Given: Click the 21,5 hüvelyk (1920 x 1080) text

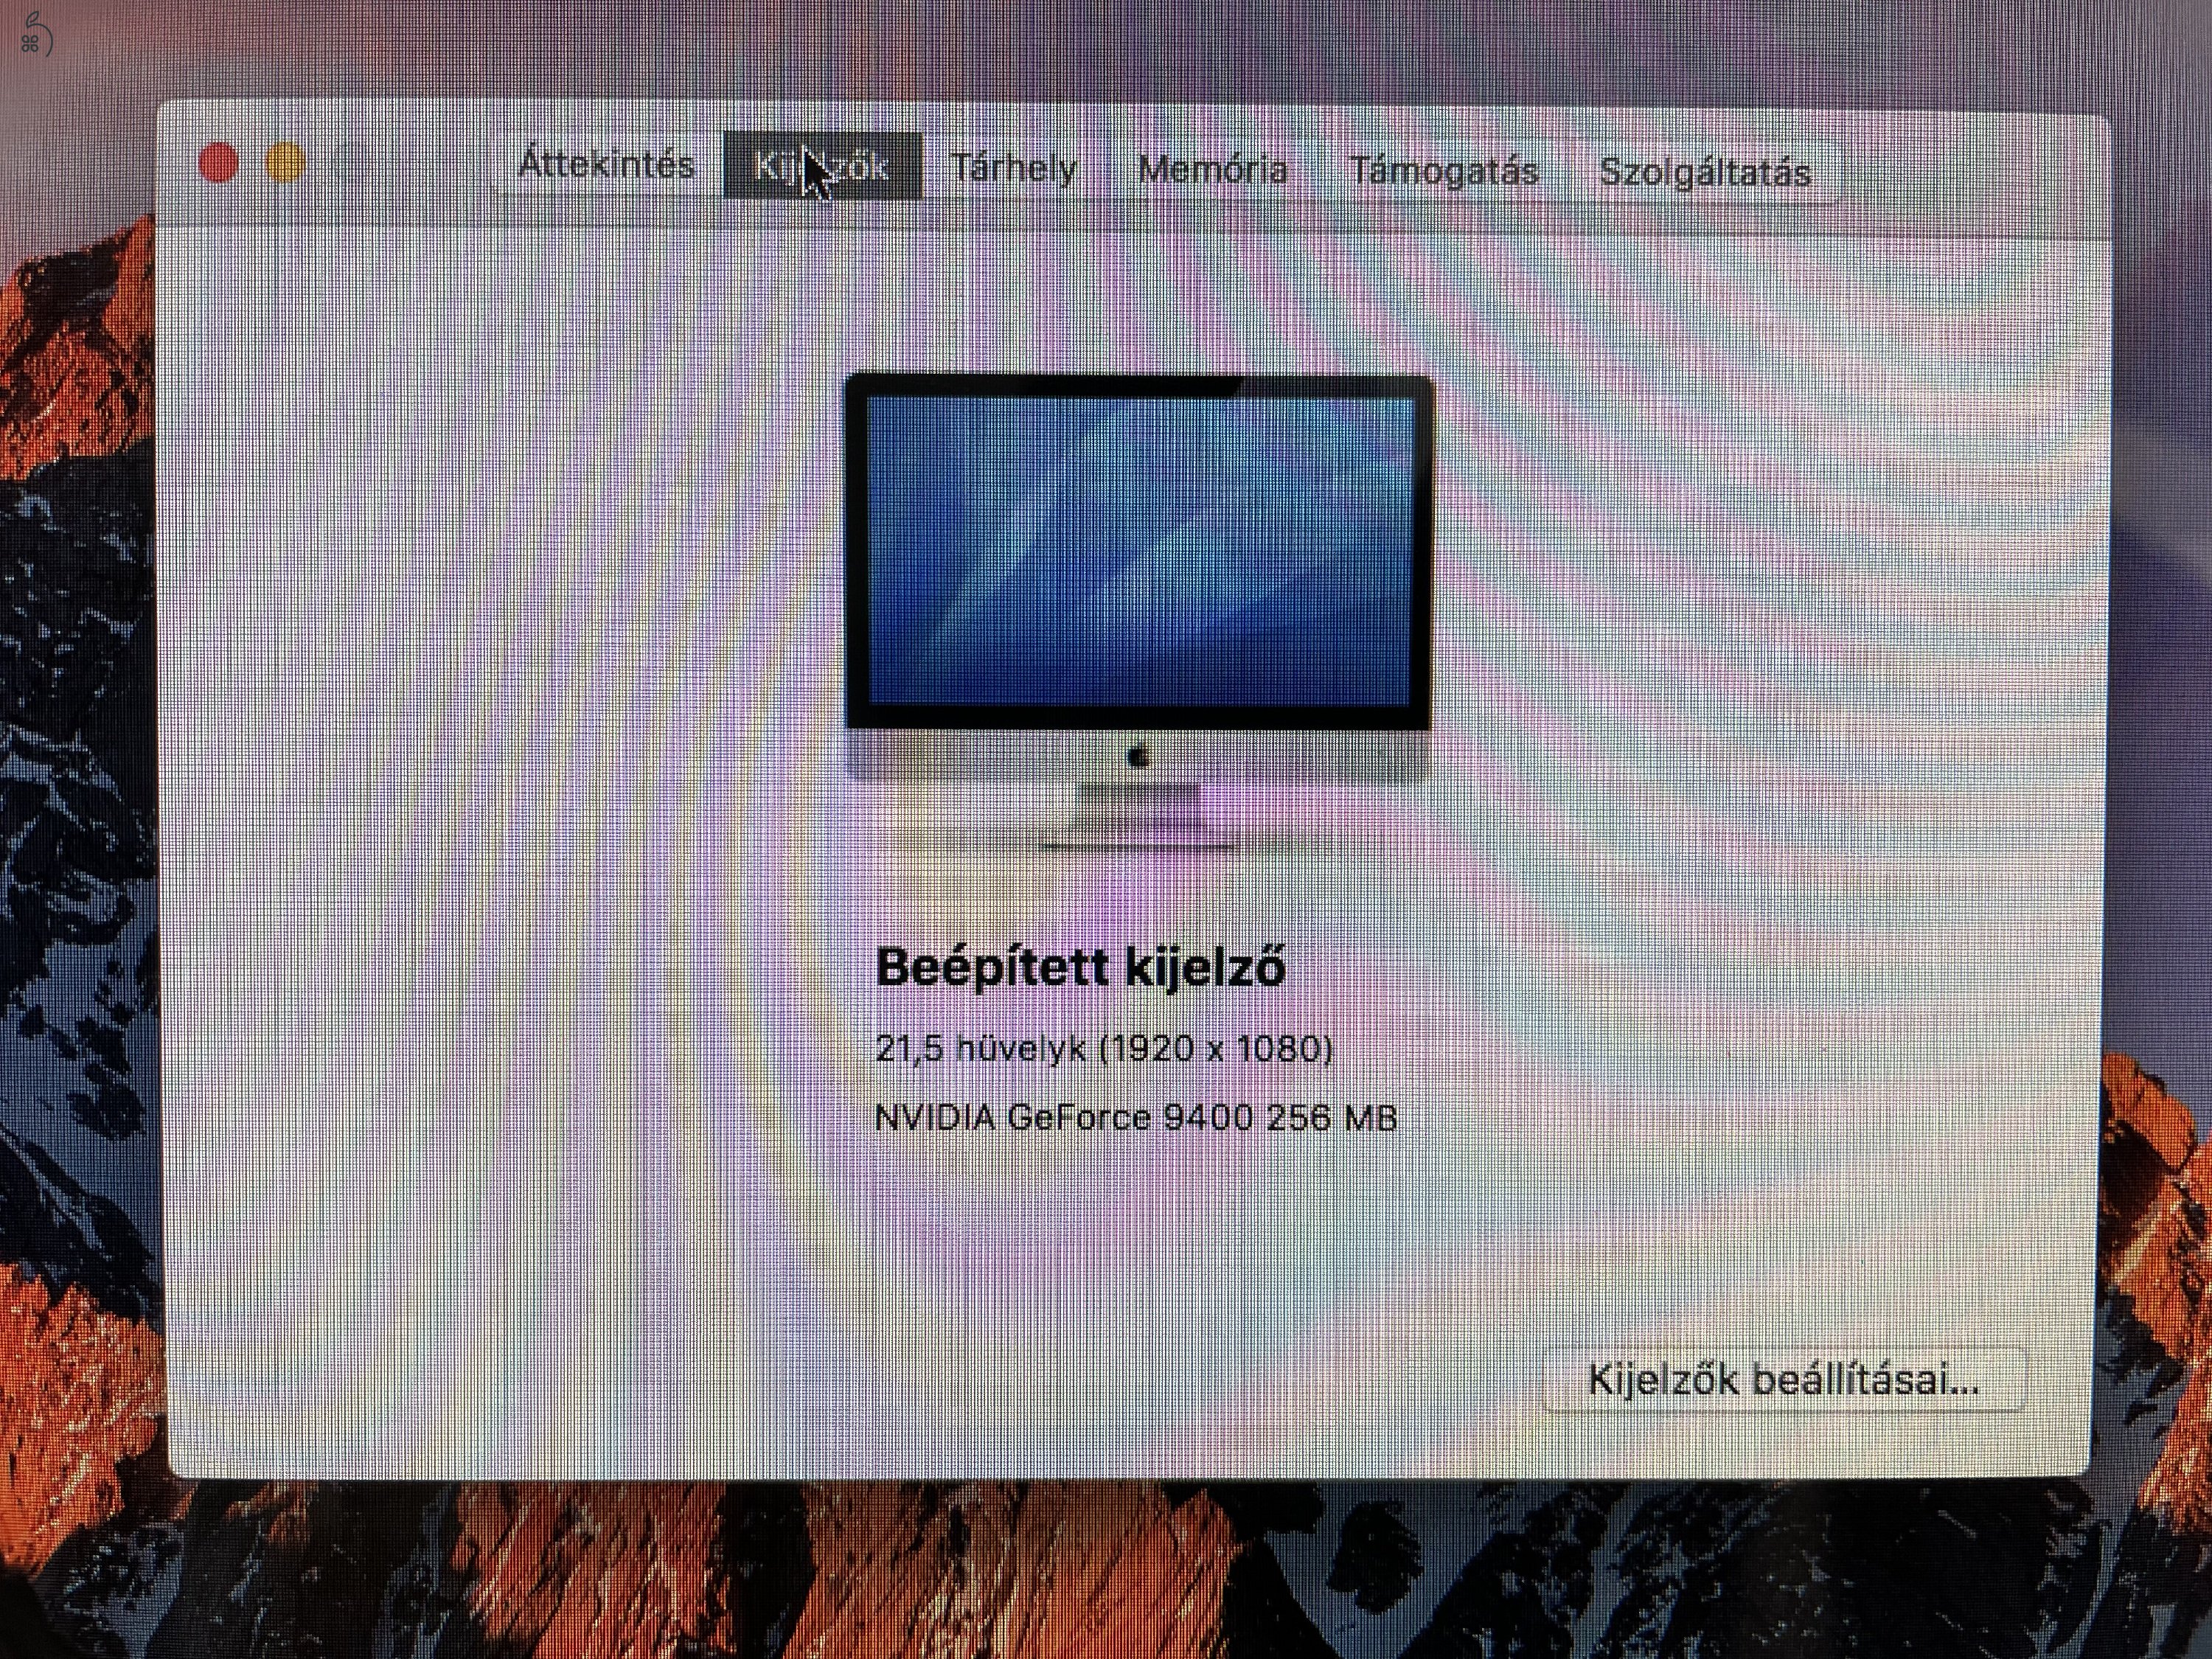Looking at the screenshot, I should pyautogui.click(x=1104, y=1048).
